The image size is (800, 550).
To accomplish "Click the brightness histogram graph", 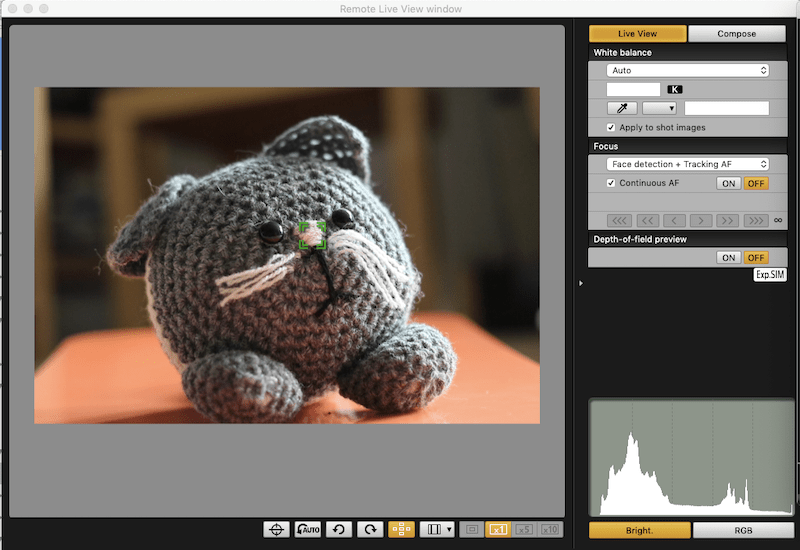I will coord(692,457).
